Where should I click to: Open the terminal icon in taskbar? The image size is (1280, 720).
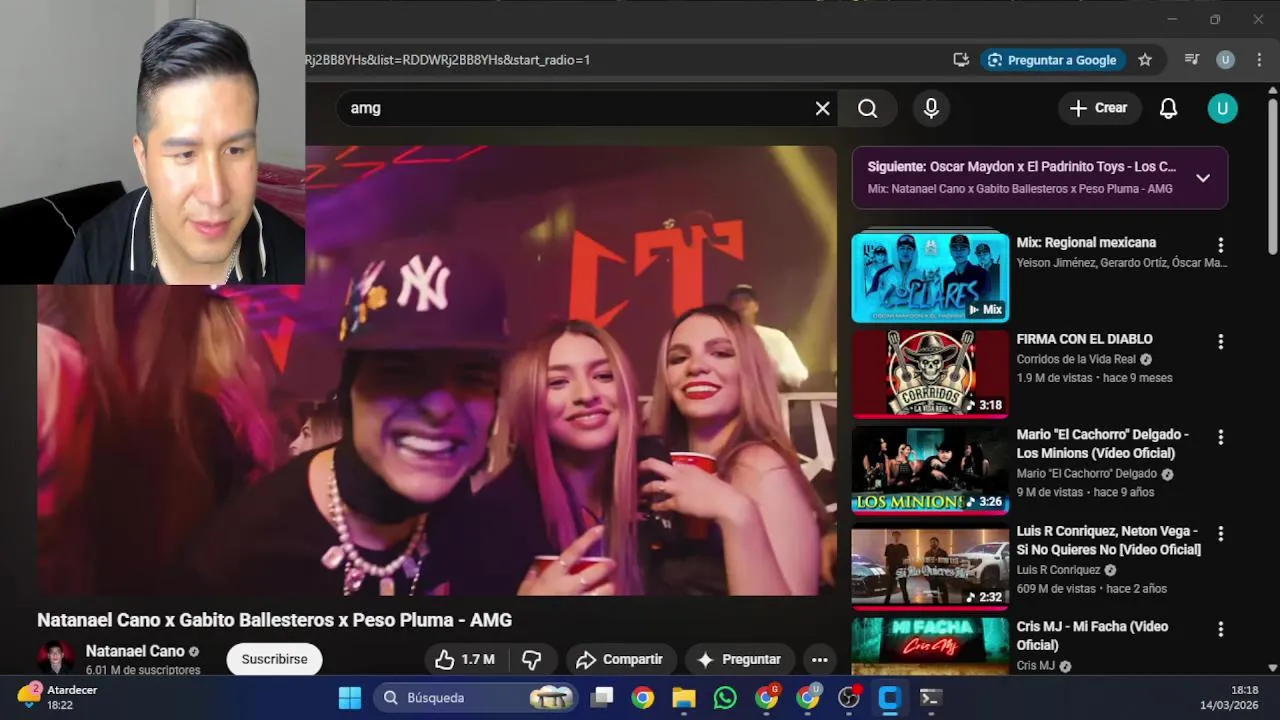(x=930, y=698)
